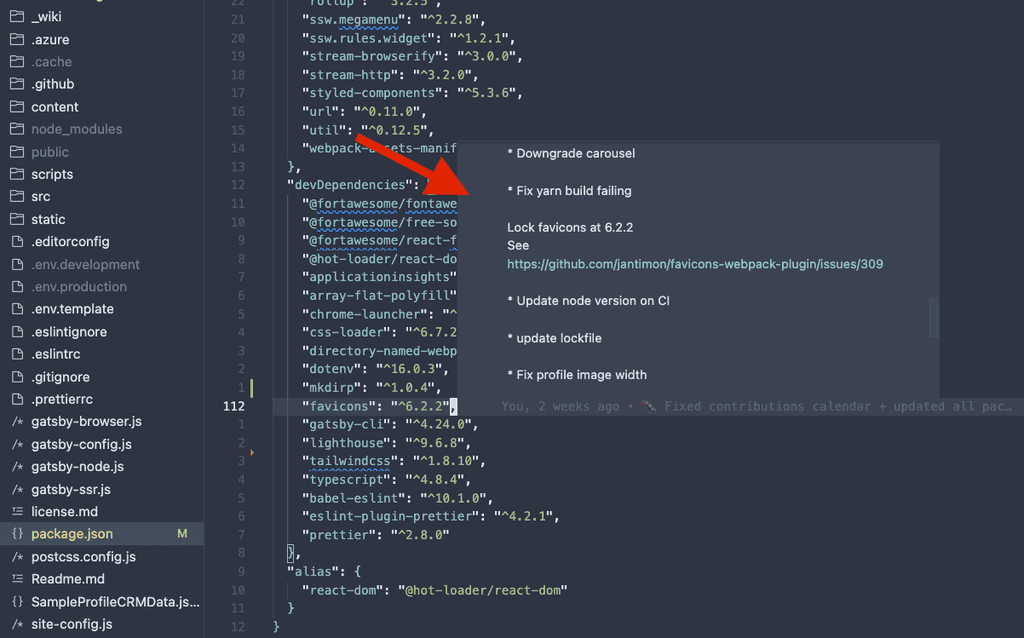Viewport: 1024px width, 638px height.
Task: Click line number 112 in the gutter
Action: (233, 406)
